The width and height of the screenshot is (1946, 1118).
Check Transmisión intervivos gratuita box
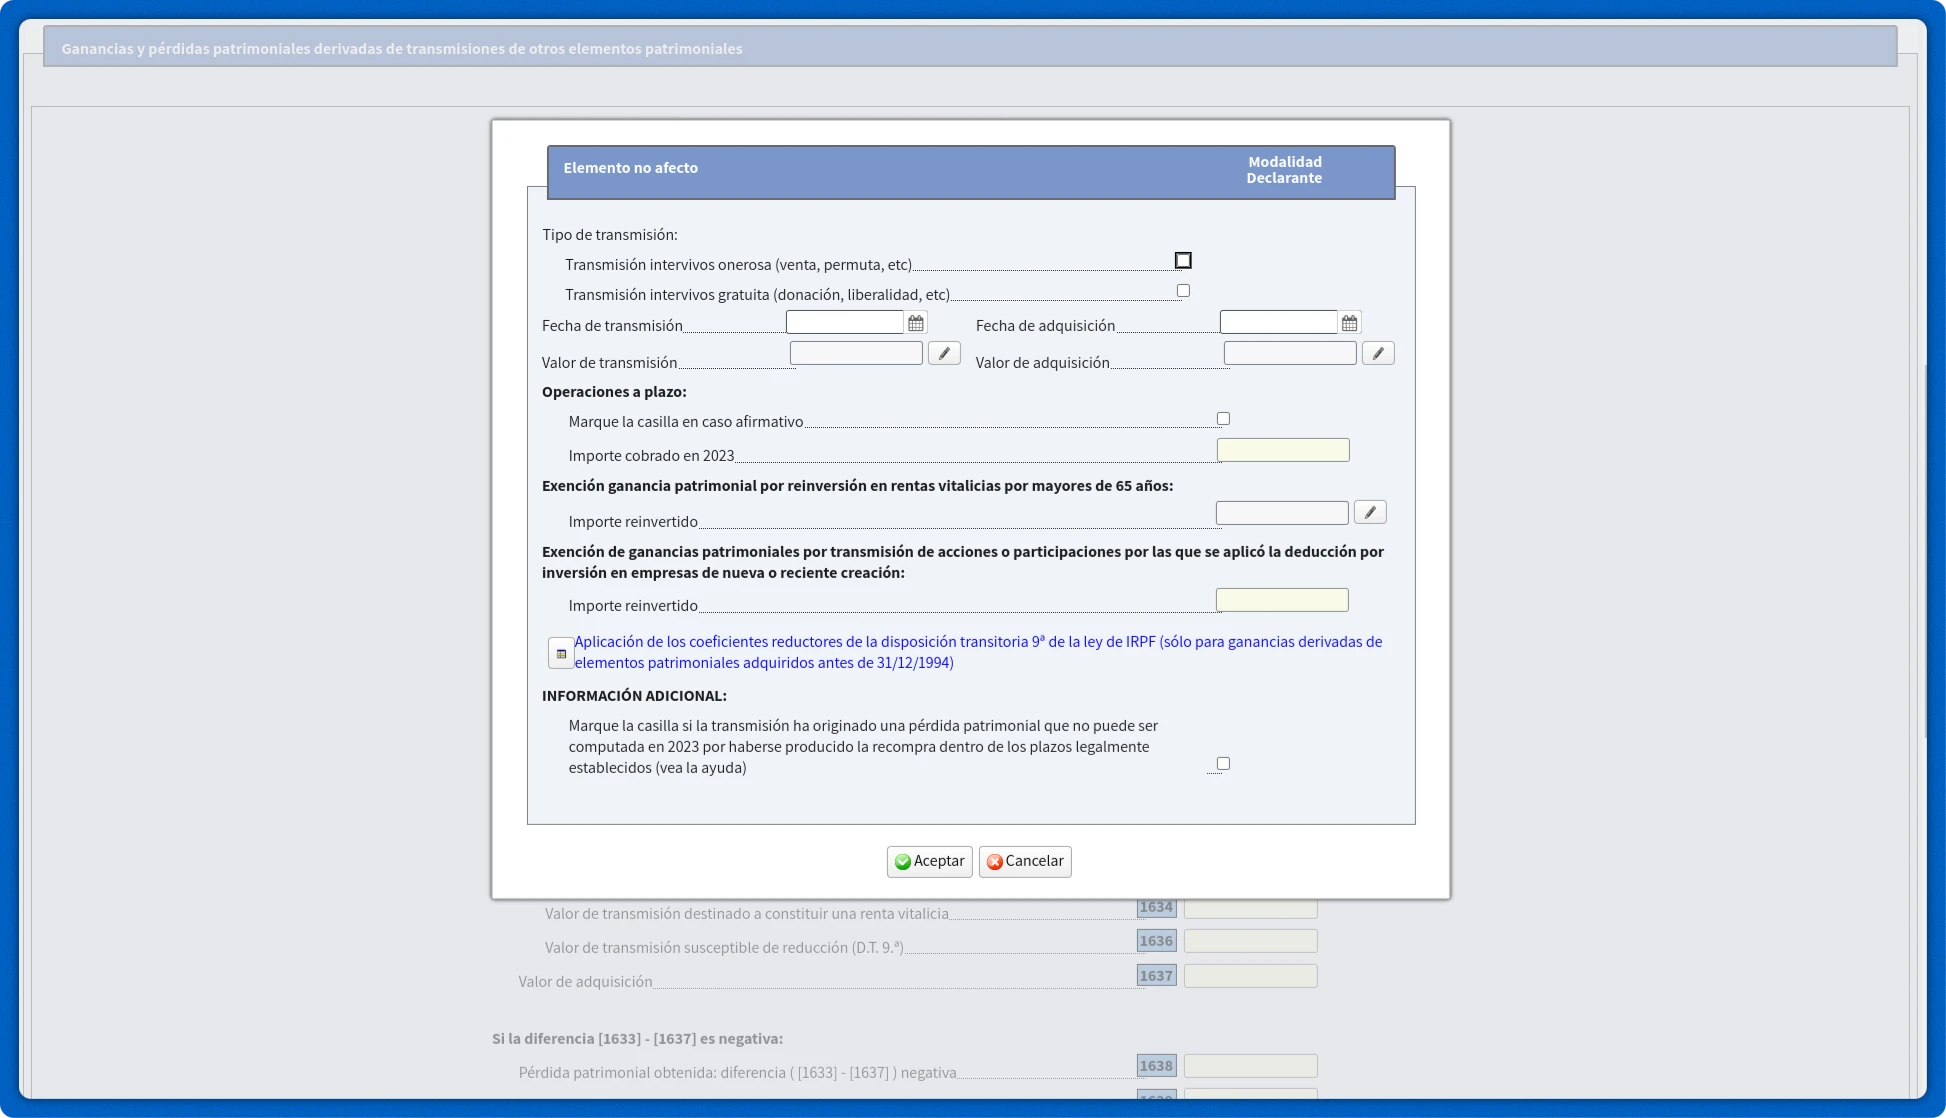coord(1183,291)
